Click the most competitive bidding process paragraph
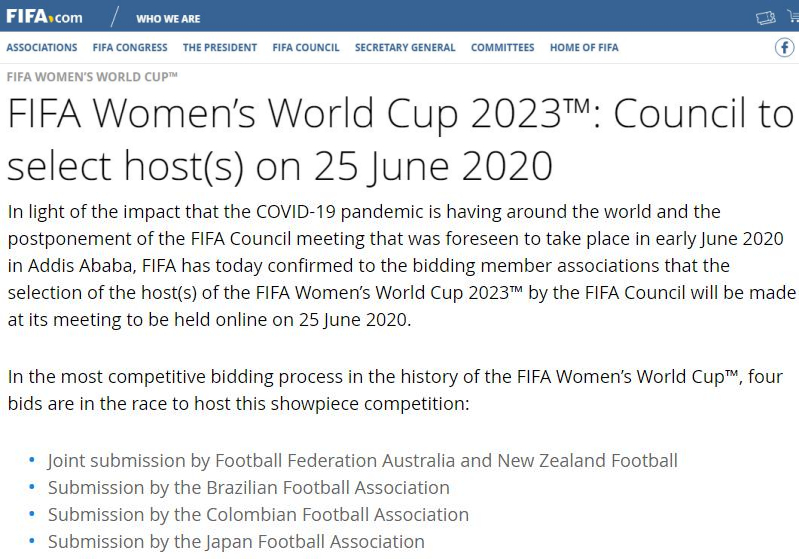Image resolution: width=799 pixels, height=559 pixels. pyautogui.click(x=395, y=390)
